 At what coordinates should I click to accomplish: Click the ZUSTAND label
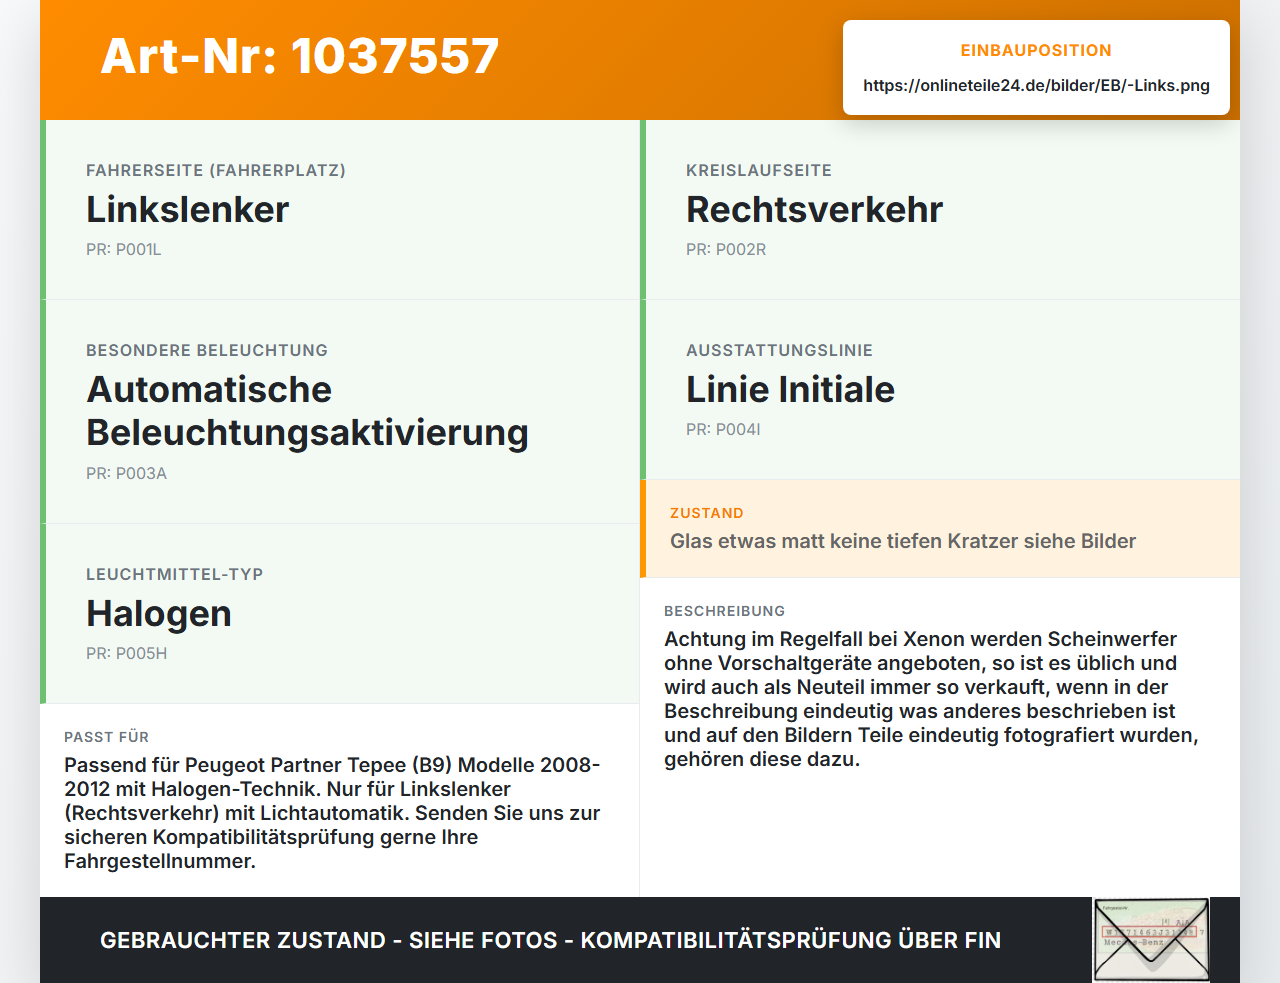click(707, 513)
